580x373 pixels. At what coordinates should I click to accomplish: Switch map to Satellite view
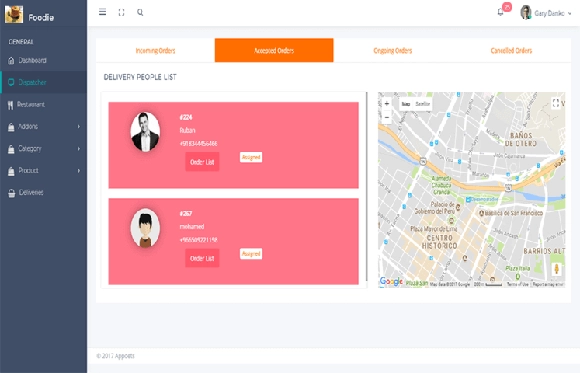coord(422,104)
